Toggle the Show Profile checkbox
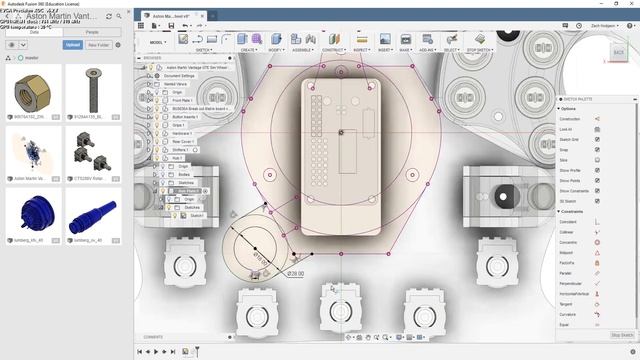The width and height of the screenshot is (640, 360). [x=597, y=170]
